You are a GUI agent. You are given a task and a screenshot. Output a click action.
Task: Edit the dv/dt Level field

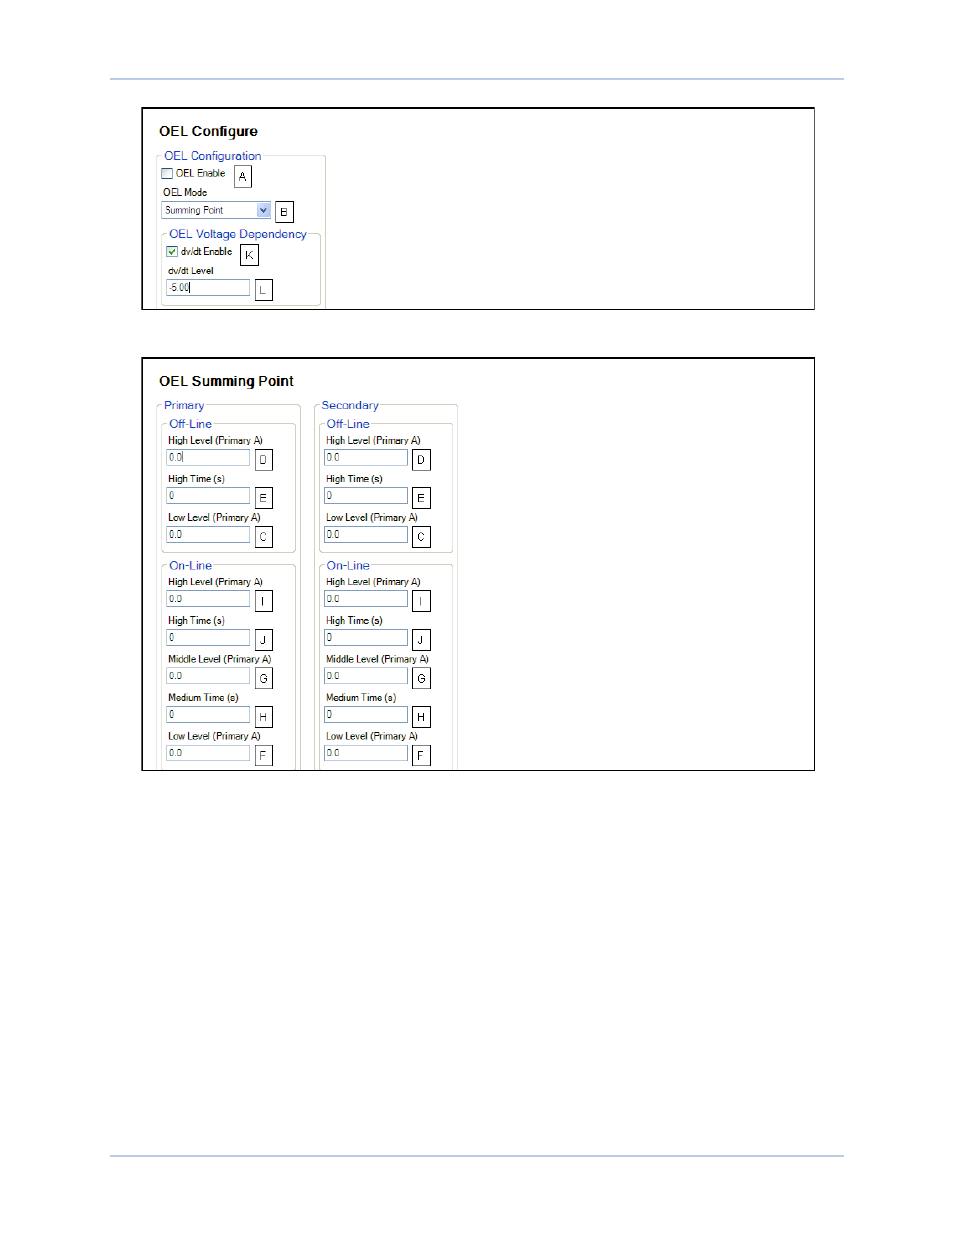[208, 288]
